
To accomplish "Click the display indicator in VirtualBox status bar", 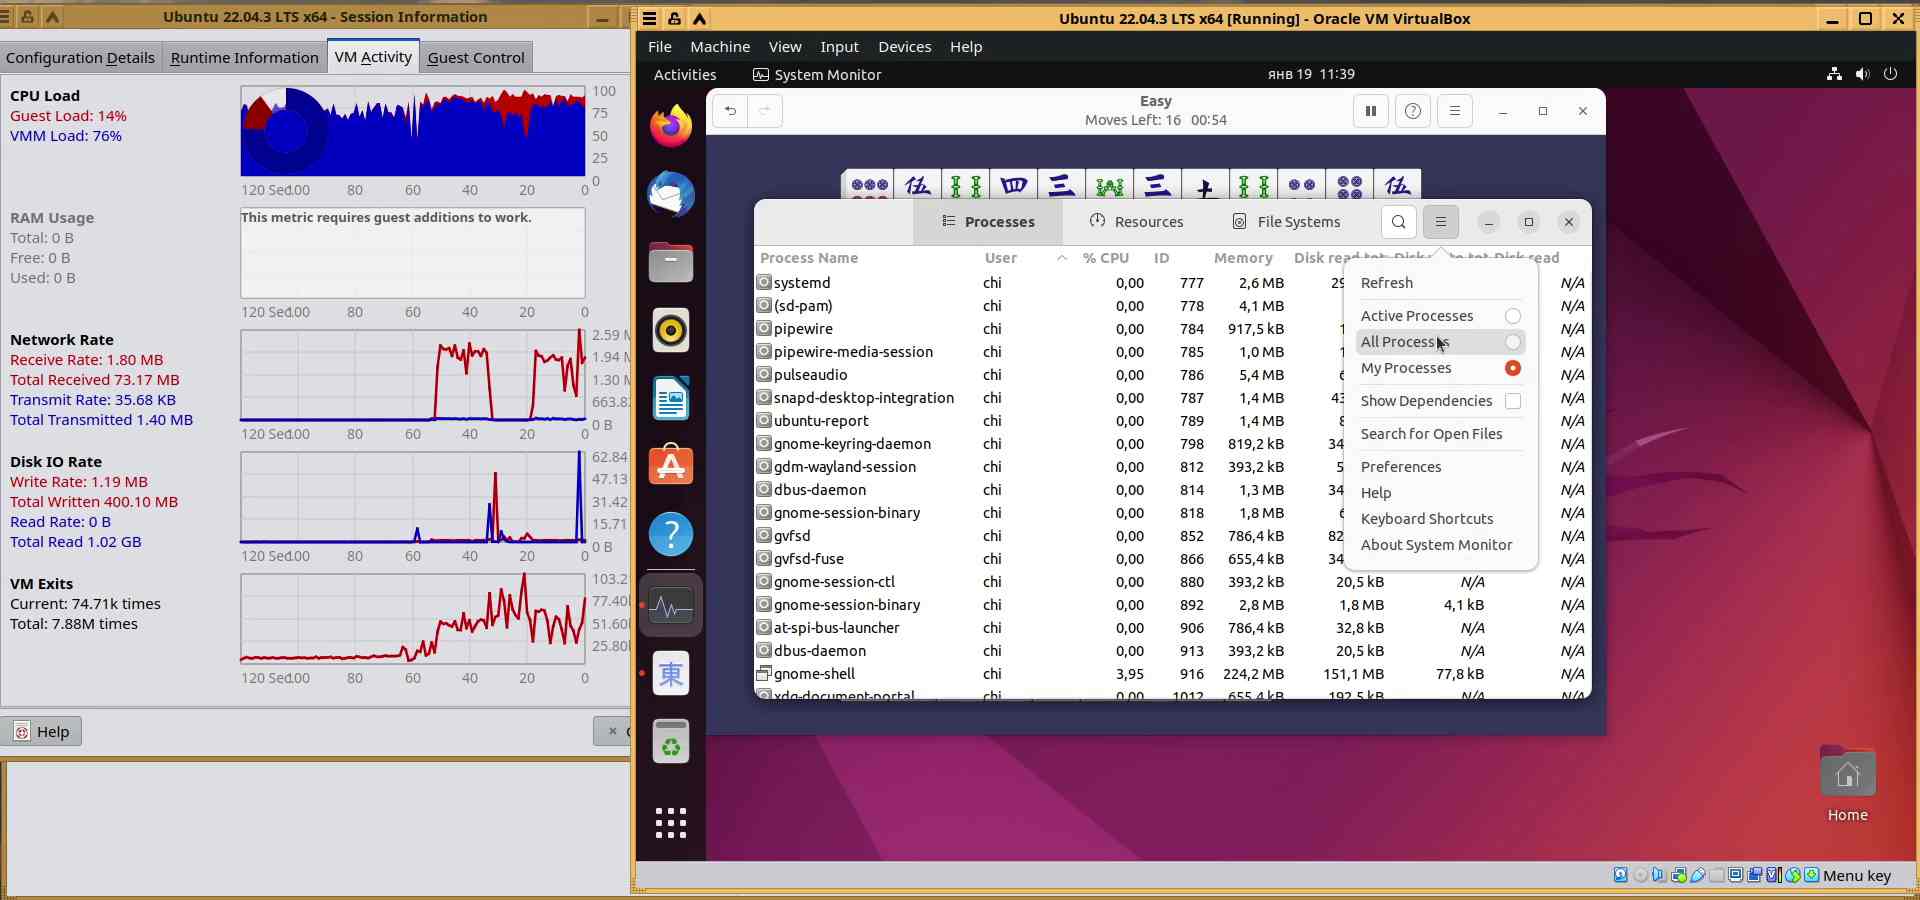I will point(1736,875).
